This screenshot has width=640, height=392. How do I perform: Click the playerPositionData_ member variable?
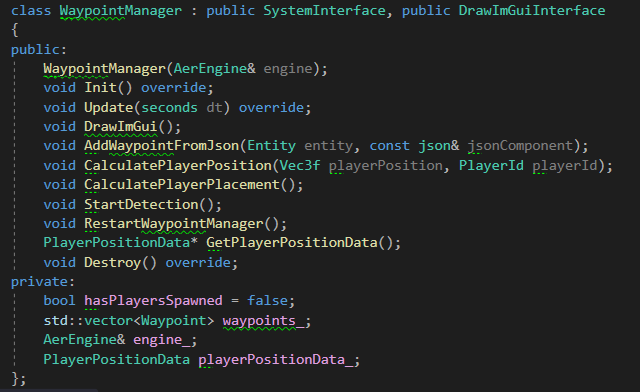(x=276, y=359)
